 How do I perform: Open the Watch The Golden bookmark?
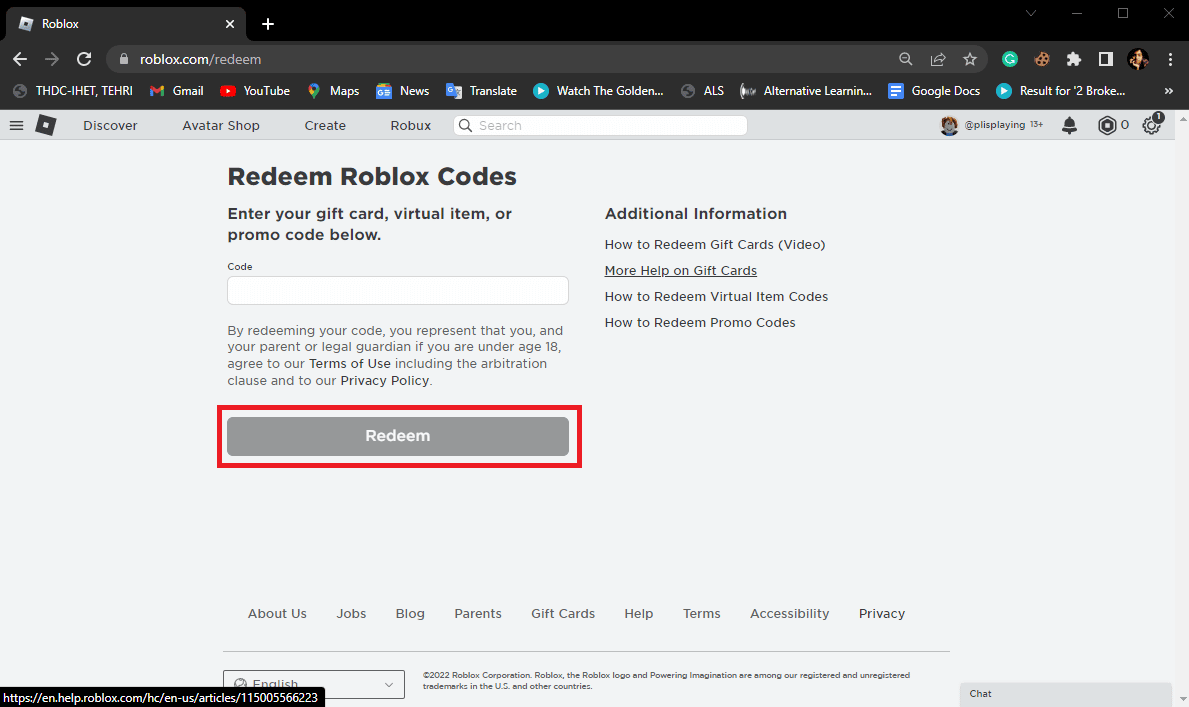pos(598,91)
